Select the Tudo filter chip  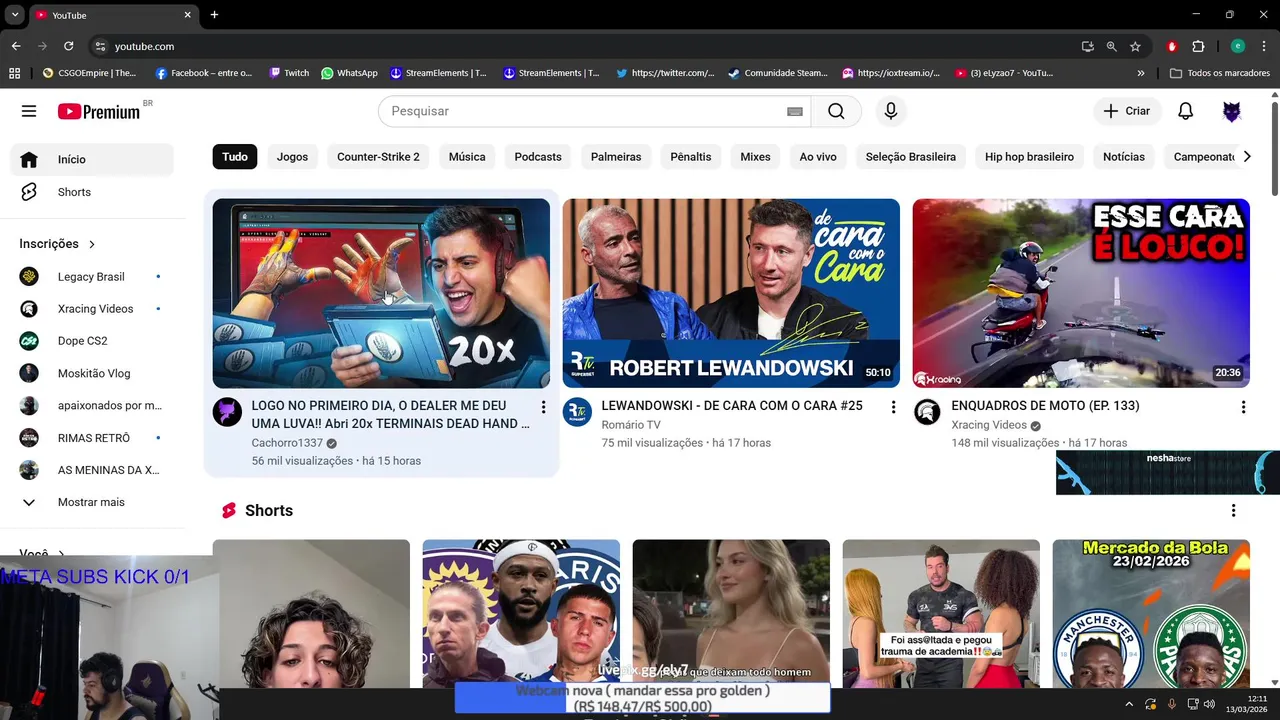(x=235, y=157)
